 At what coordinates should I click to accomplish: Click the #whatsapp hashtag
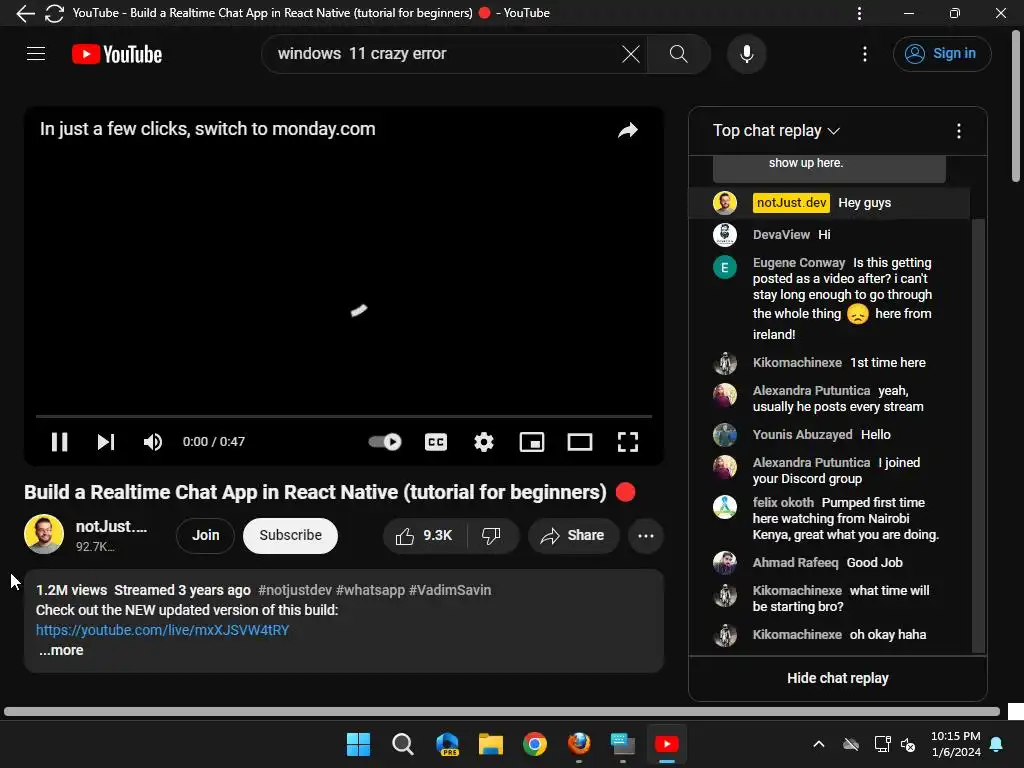pos(370,590)
